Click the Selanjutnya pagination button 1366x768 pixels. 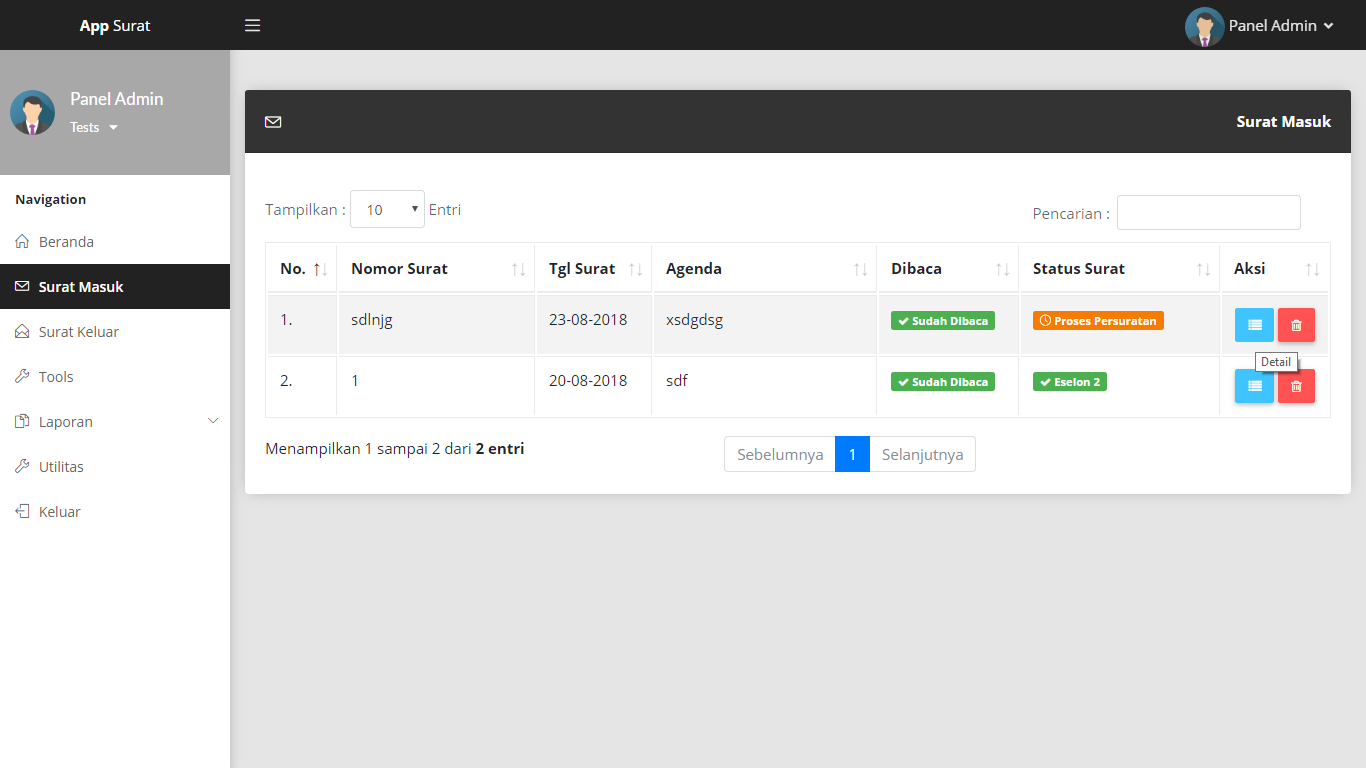click(x=922, y=454)
